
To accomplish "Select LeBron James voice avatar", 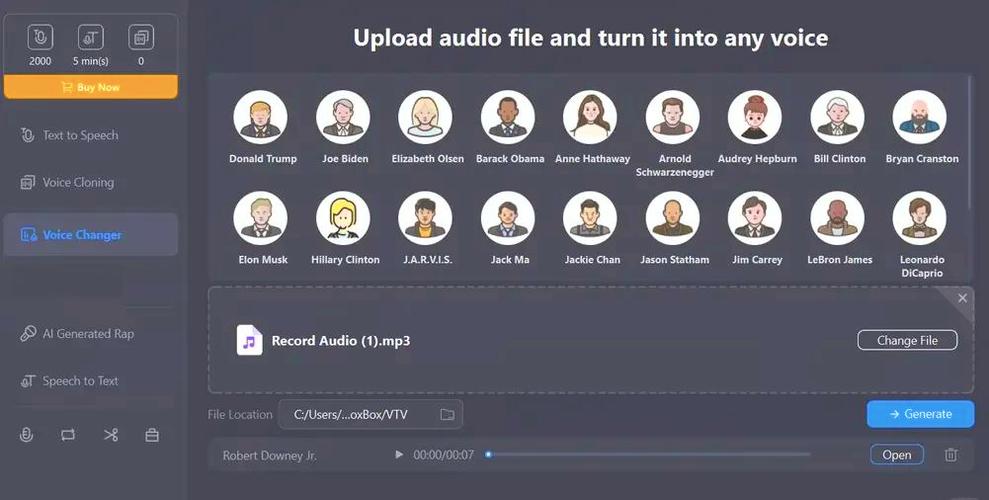I will (838, 218).
